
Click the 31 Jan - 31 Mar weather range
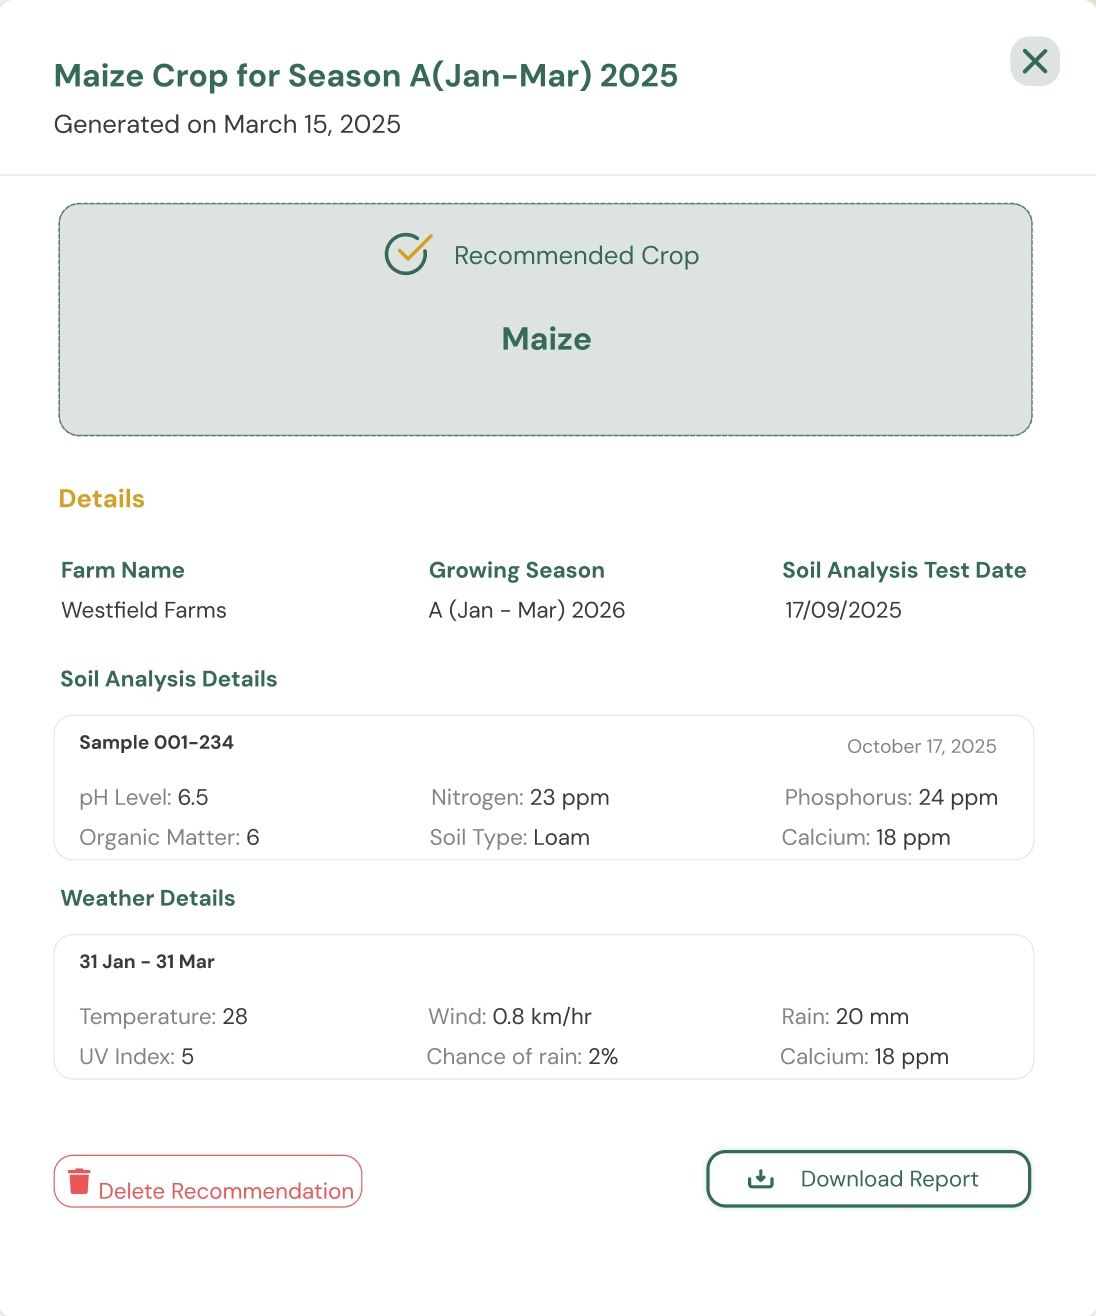(x=147, y=961)
